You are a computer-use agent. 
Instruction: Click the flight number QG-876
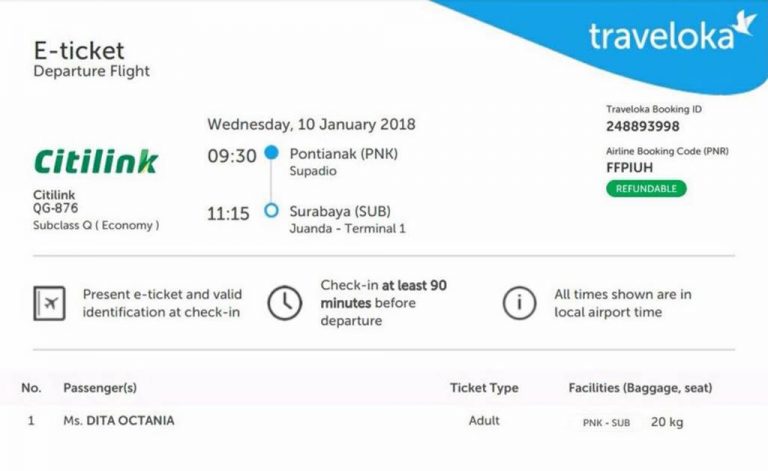(56, 209)
